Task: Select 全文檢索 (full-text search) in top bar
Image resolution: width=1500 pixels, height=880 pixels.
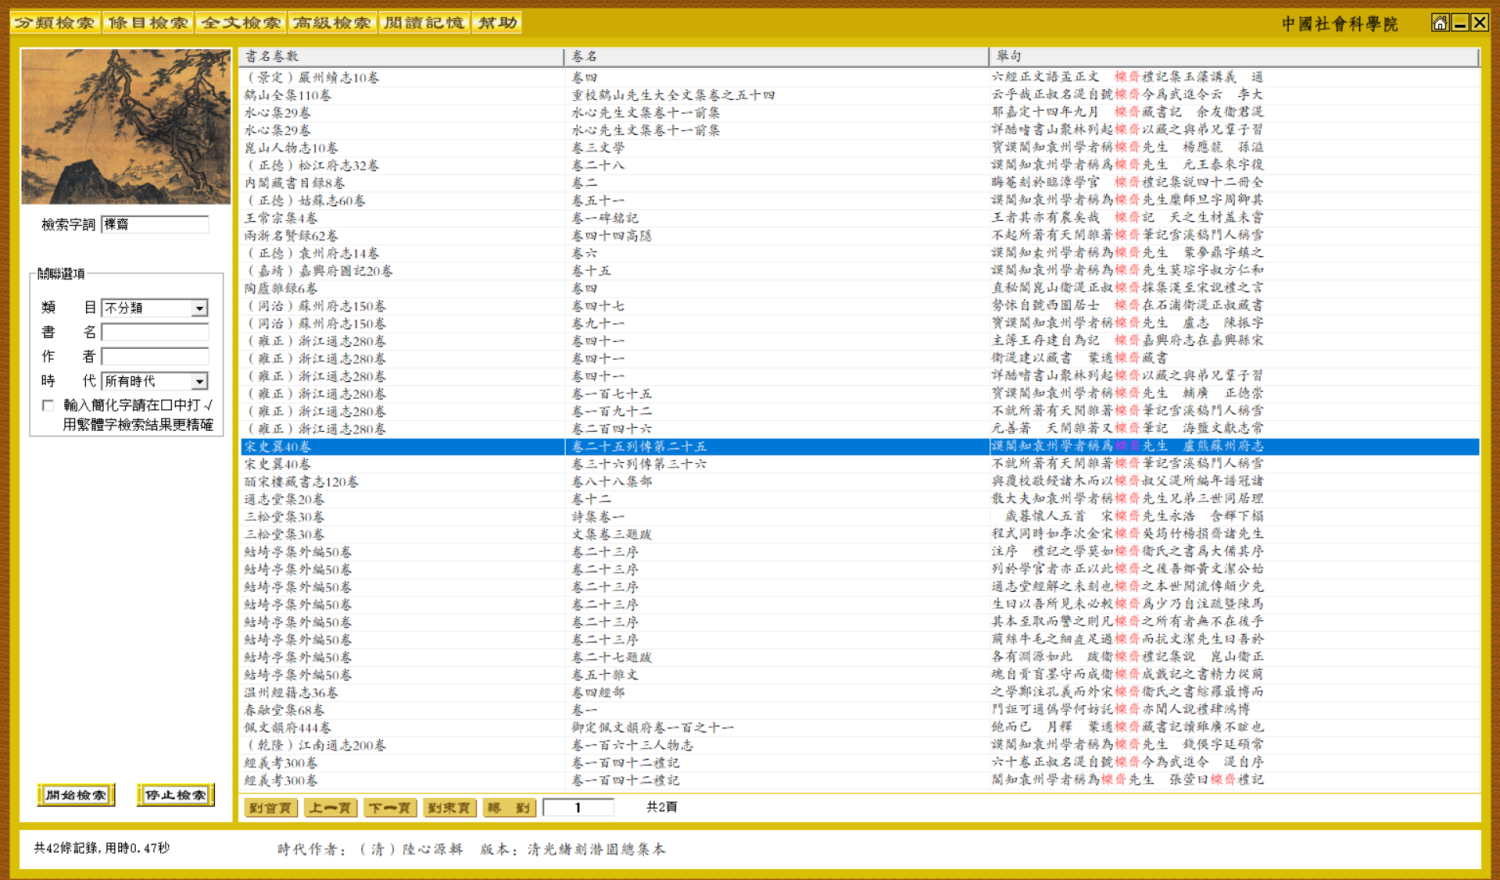Action: tap(240, 21)
